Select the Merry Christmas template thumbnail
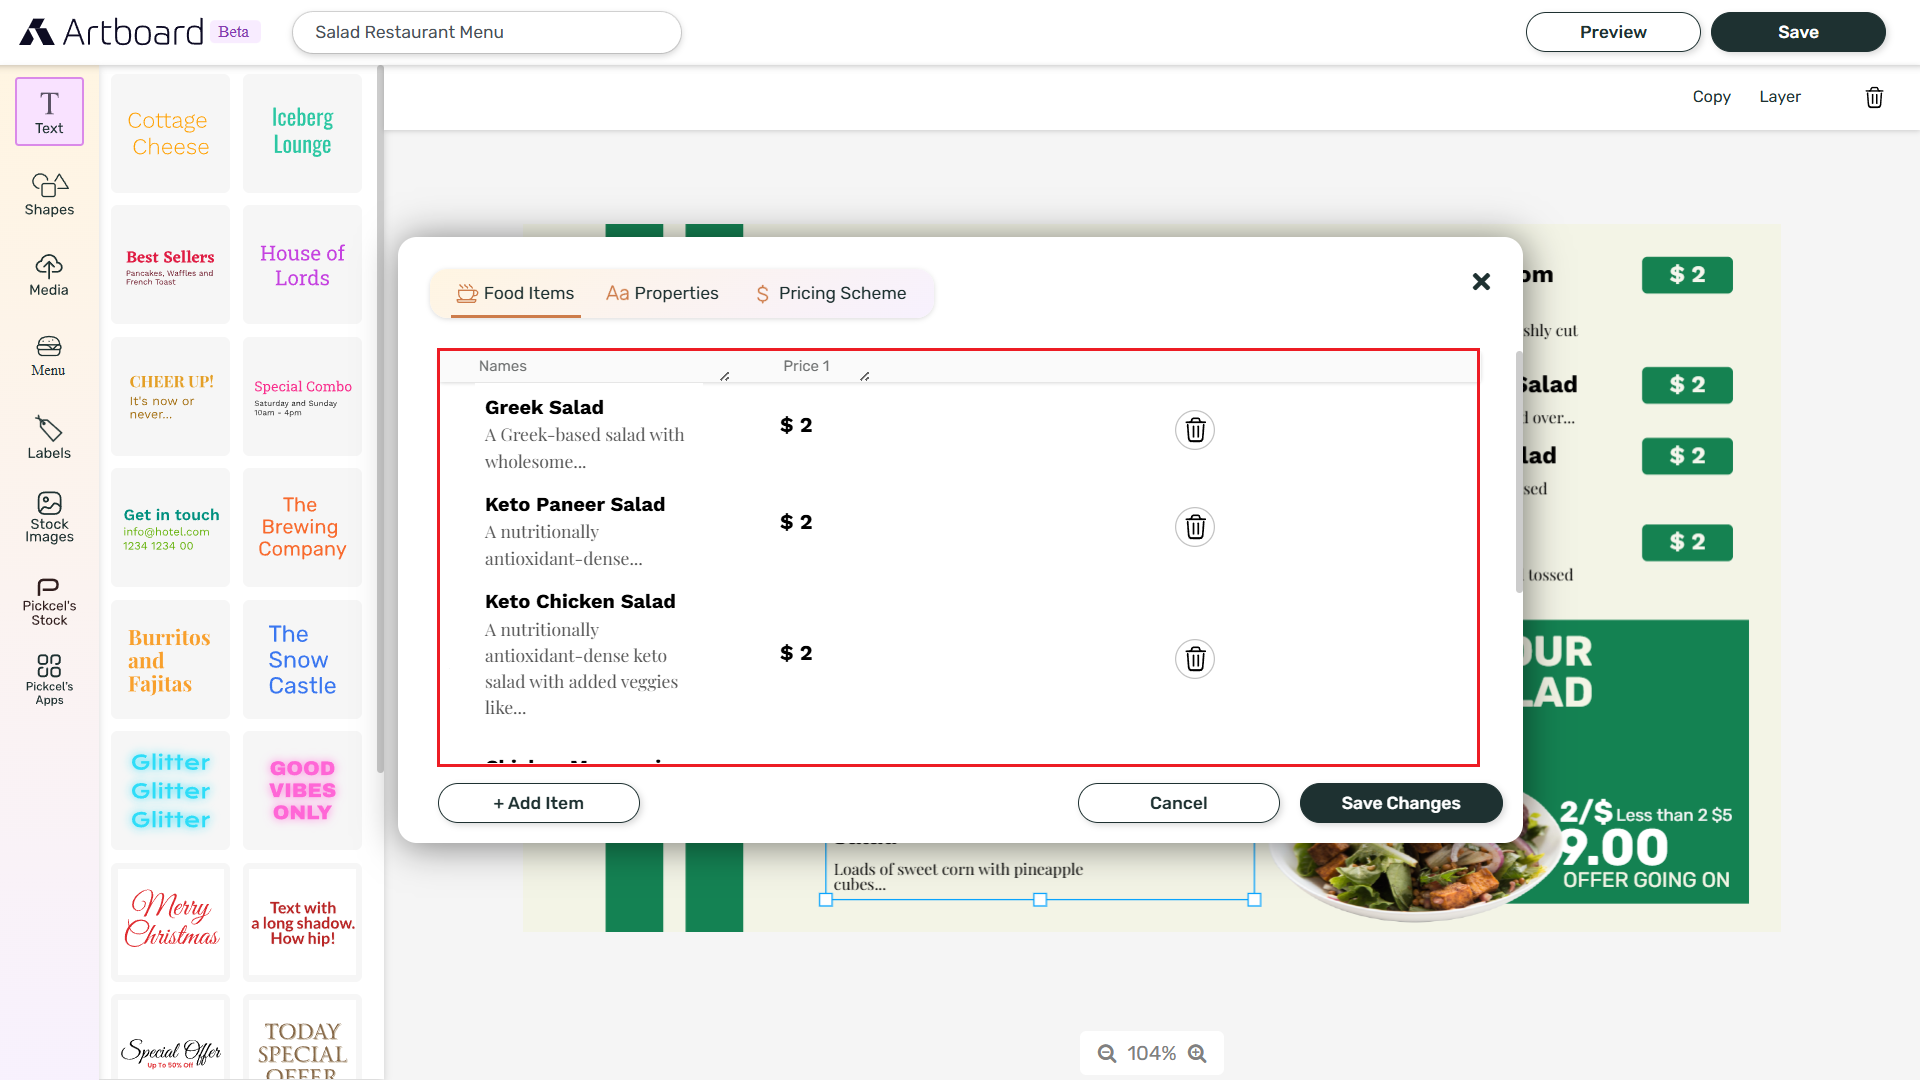The height and width of the screenshot is (1080, 1920). coord(170,922)
